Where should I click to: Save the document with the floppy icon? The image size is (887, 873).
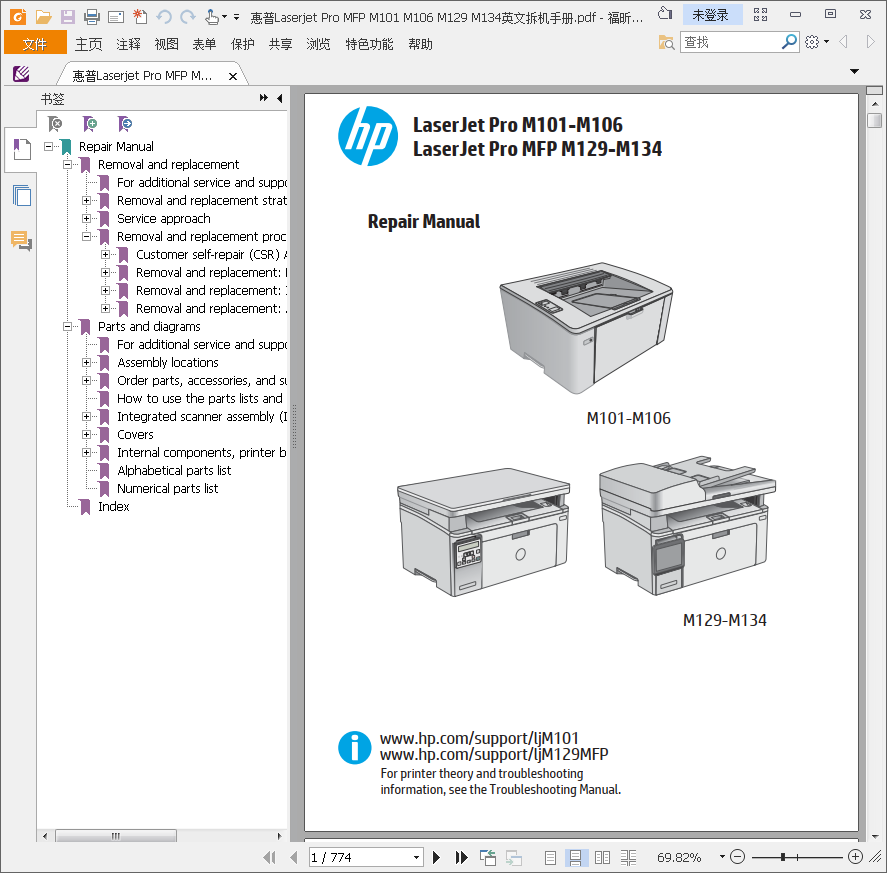(x=68, y=17)
